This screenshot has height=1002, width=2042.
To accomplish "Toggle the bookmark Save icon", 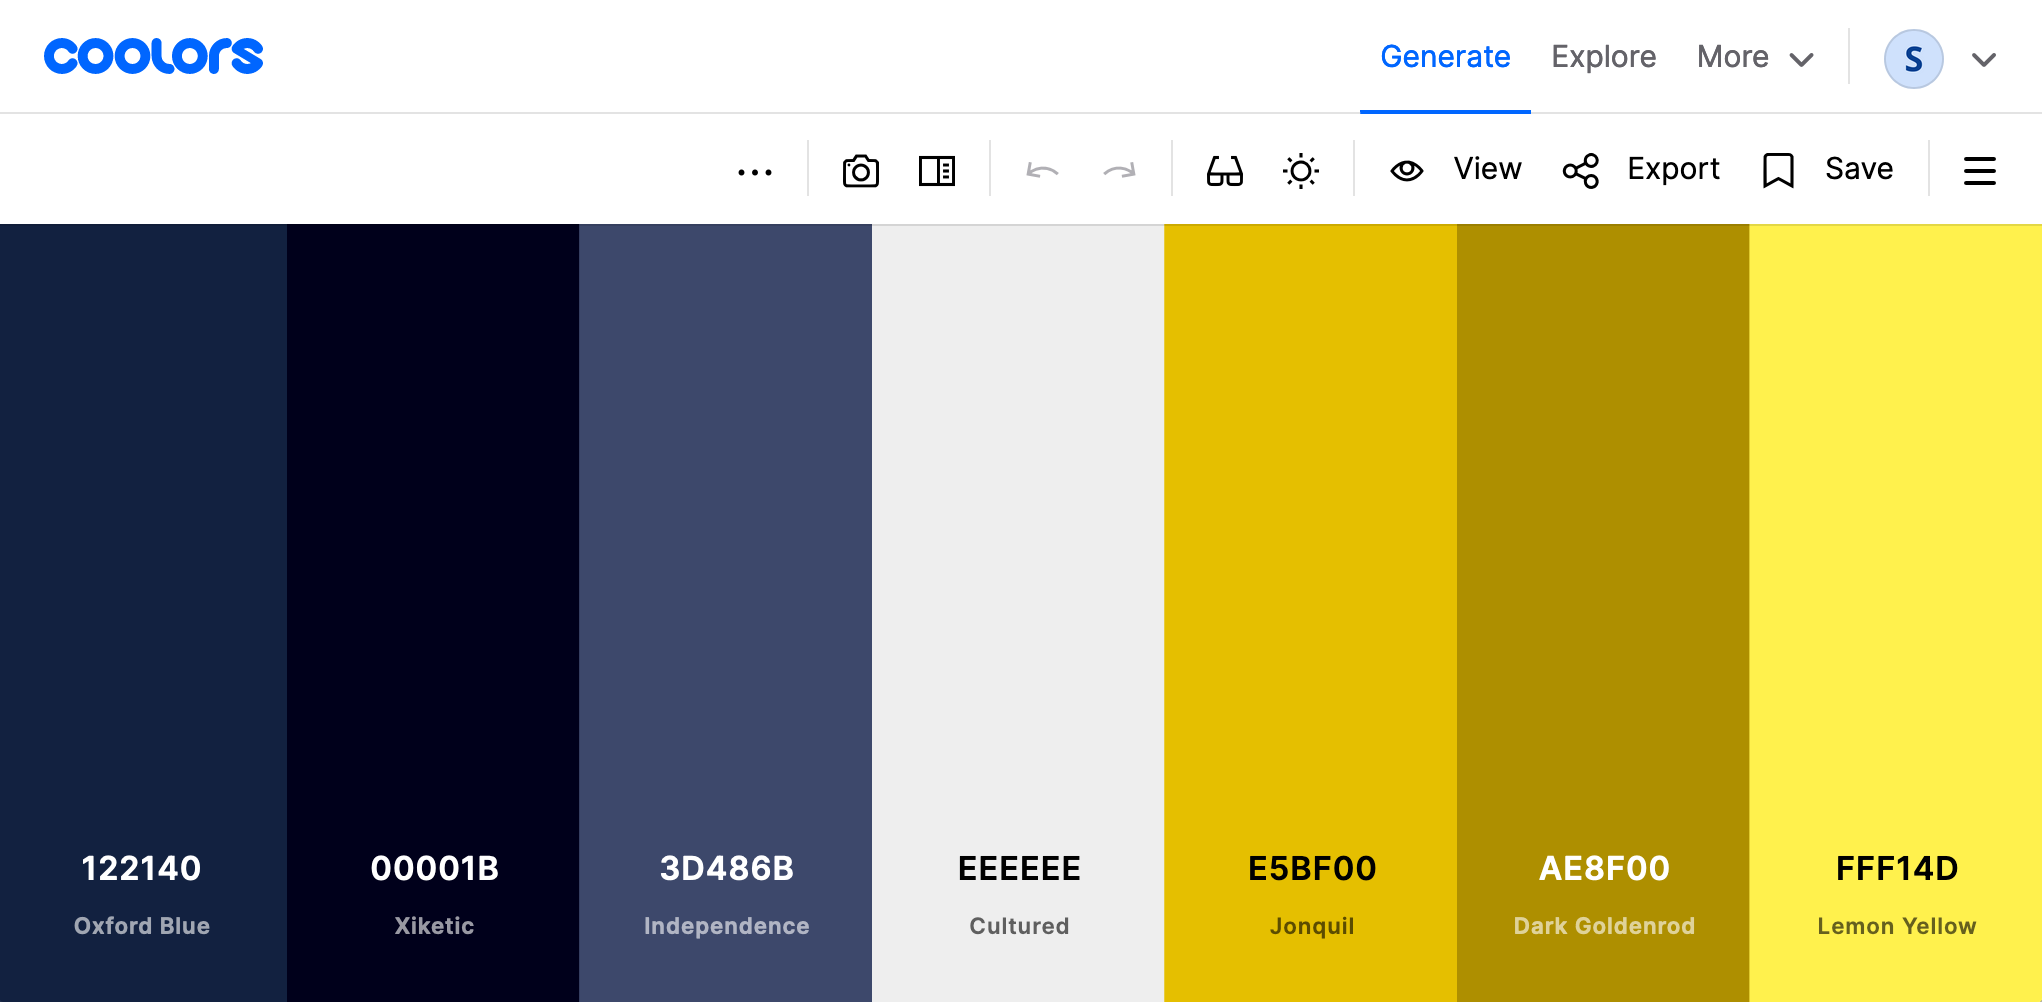I will tap(1778, 169).
